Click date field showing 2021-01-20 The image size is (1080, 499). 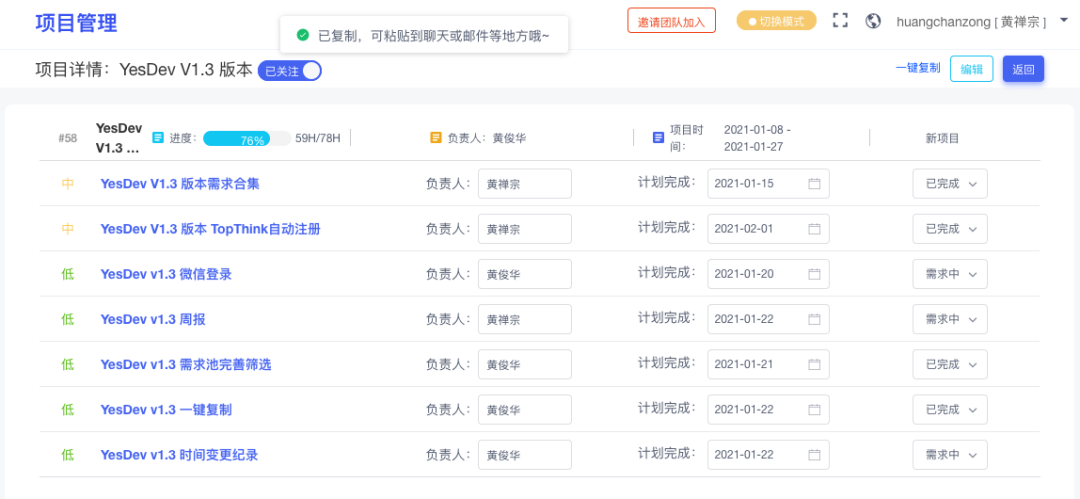click(x=768, y=274)
